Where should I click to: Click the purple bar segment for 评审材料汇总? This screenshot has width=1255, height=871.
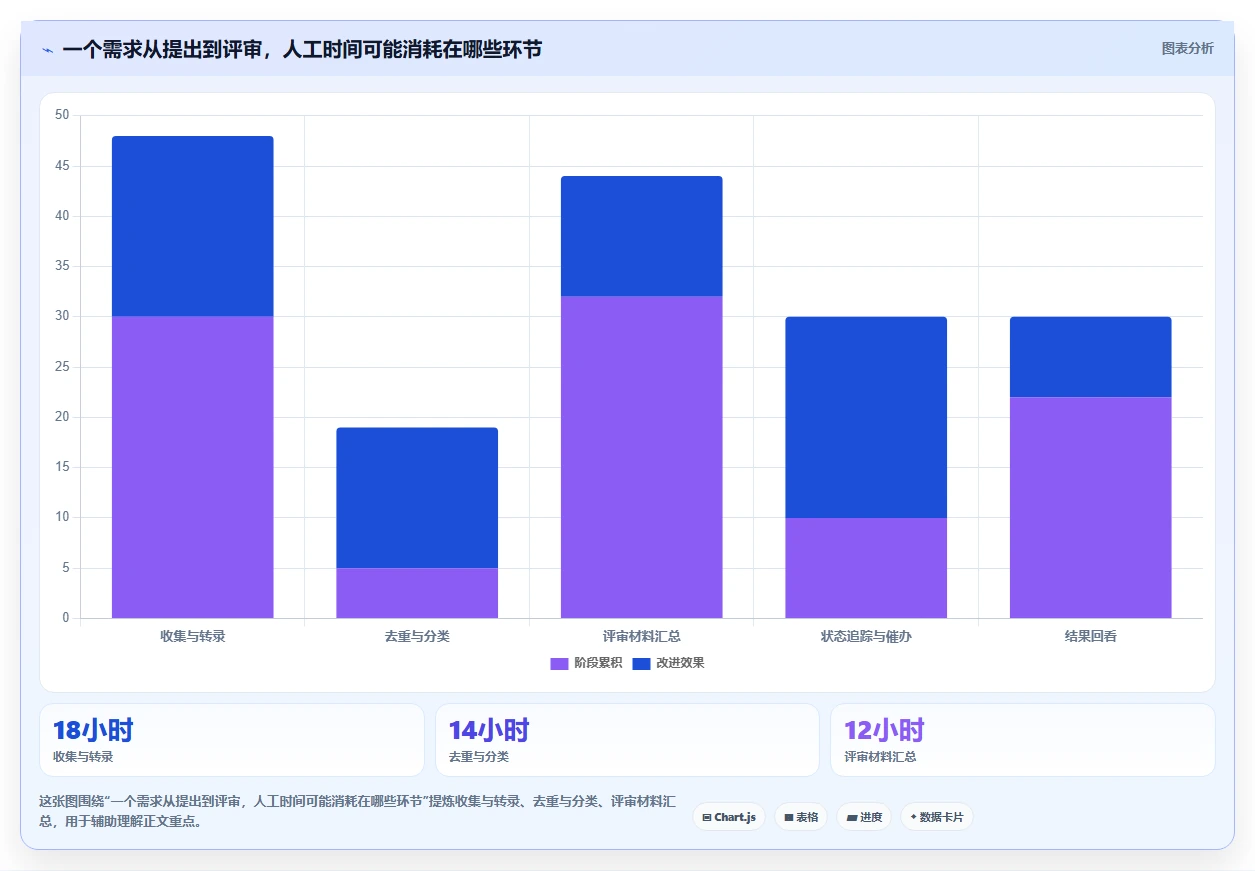pos(641,457)
